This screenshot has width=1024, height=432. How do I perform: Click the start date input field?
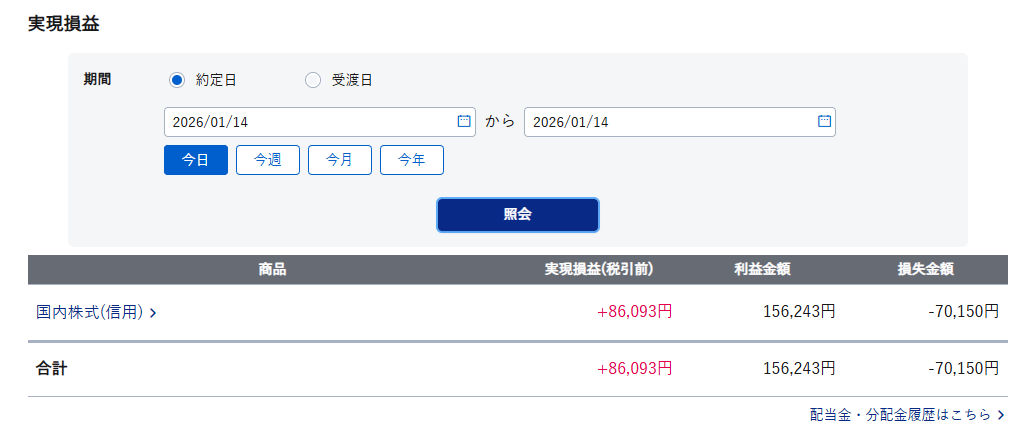point(305,122)
